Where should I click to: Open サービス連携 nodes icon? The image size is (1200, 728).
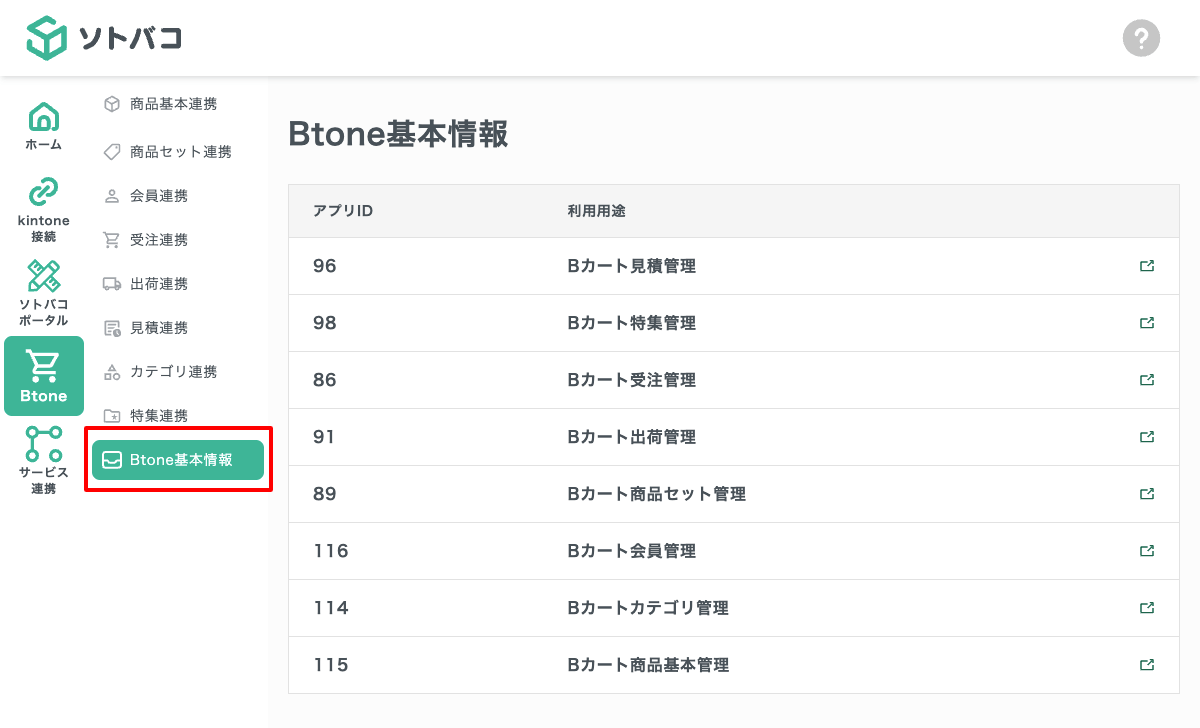[44, 444]
